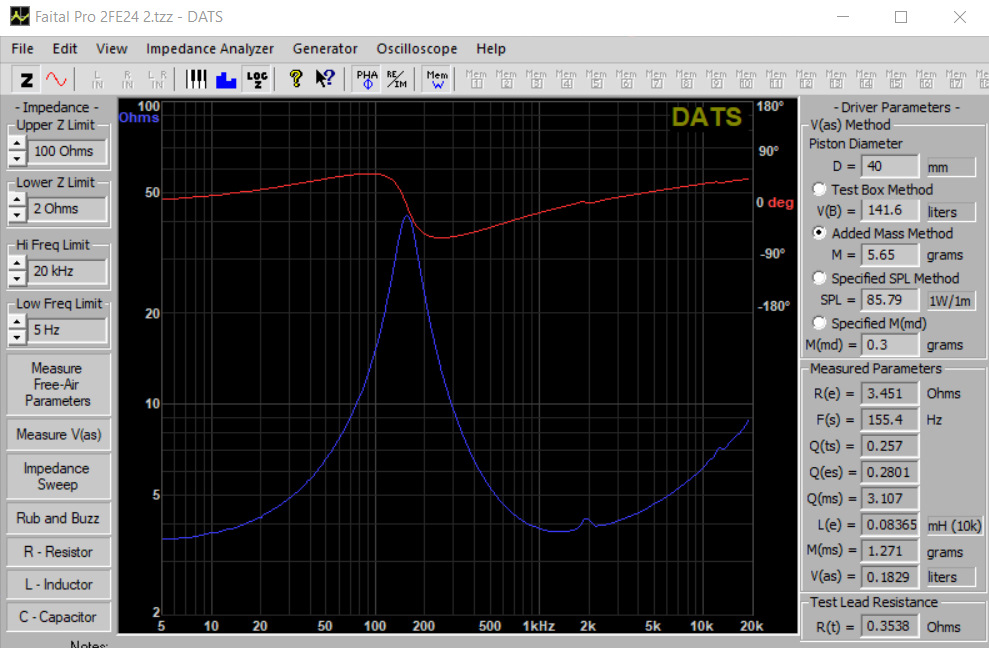Select the Mem 9 slot icon
The image size is (989, 648).
pos(716,80)
